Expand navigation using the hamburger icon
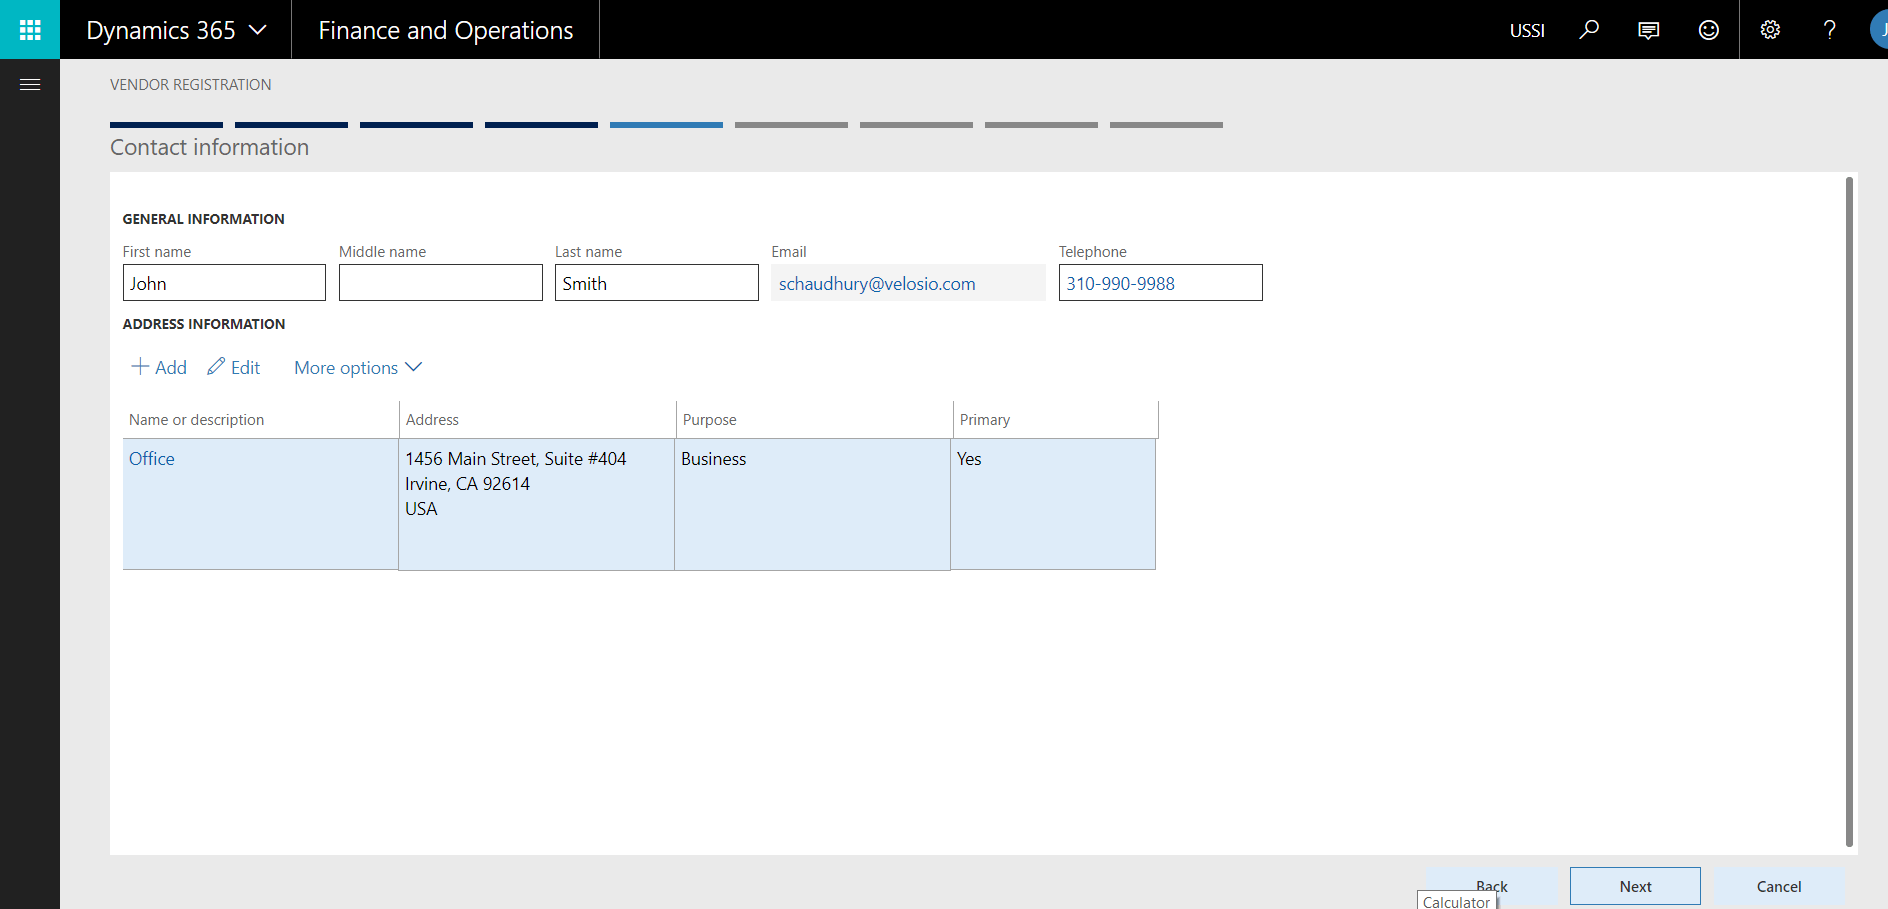 29,84
